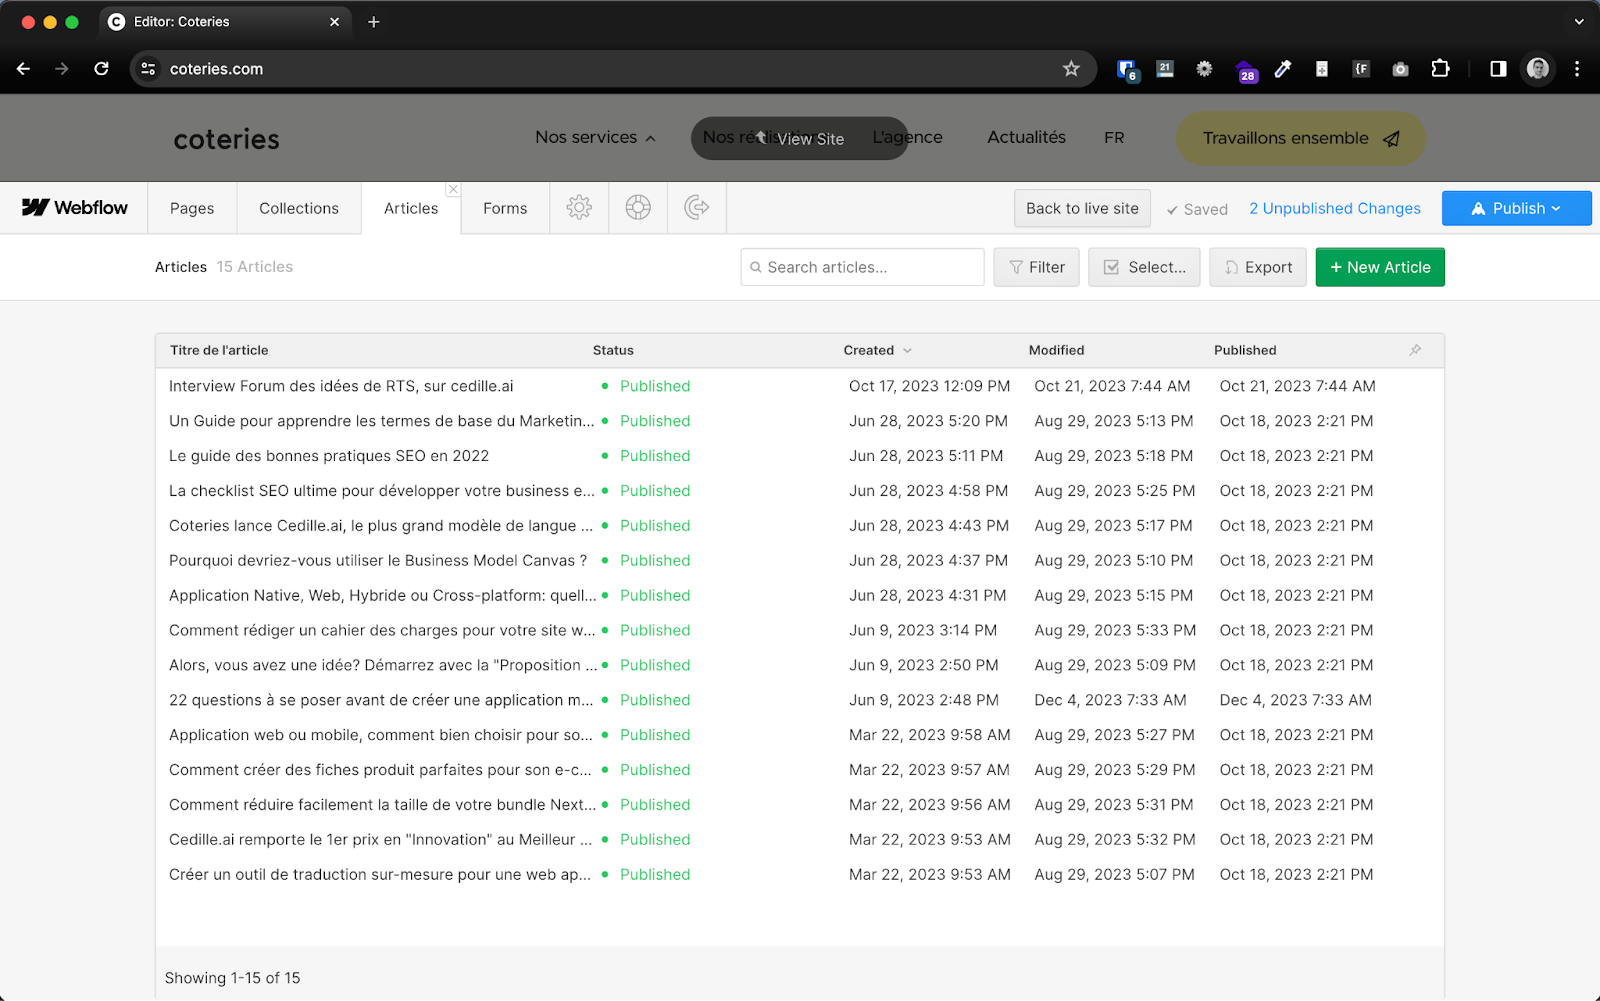The height and width of the screenshot is (1001, 1600).
Task: Toggle the browser side panel icon
Action: 1498,69
